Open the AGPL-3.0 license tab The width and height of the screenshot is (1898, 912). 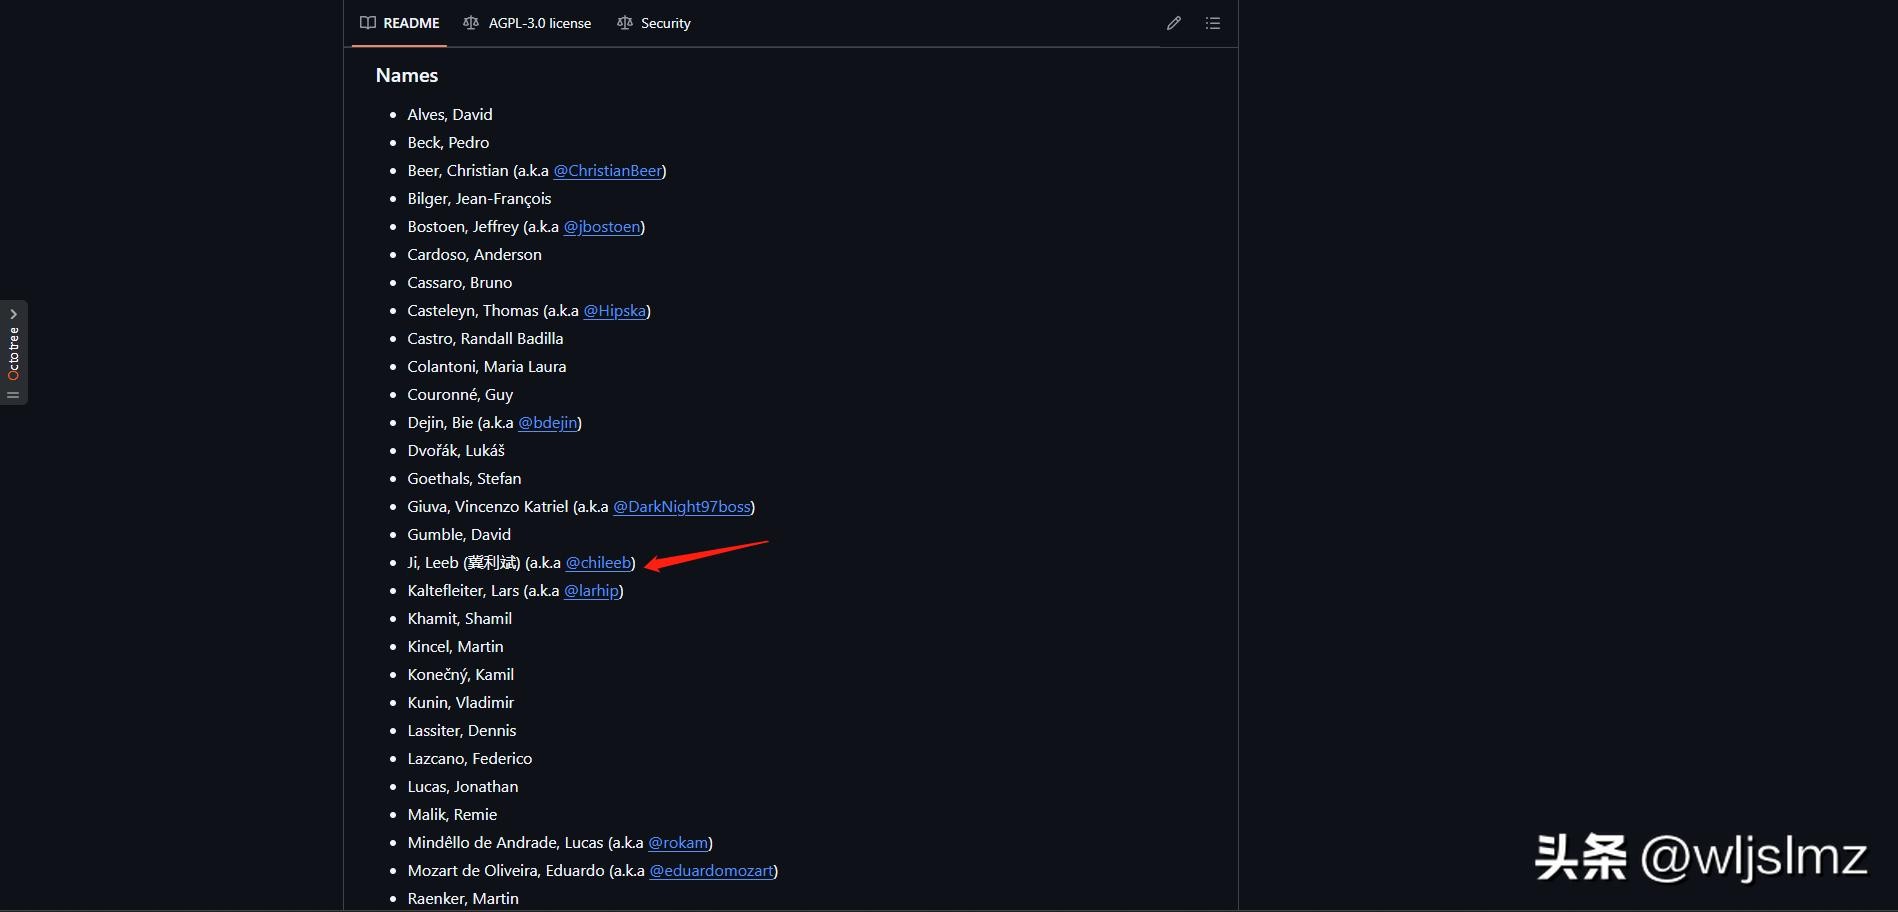point(539,23)
